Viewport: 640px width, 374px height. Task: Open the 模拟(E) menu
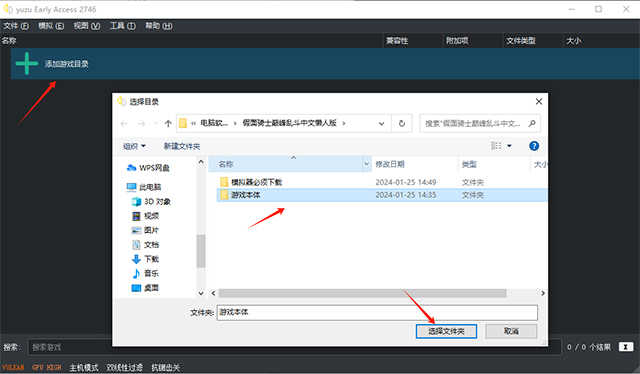tap(51, 26)
